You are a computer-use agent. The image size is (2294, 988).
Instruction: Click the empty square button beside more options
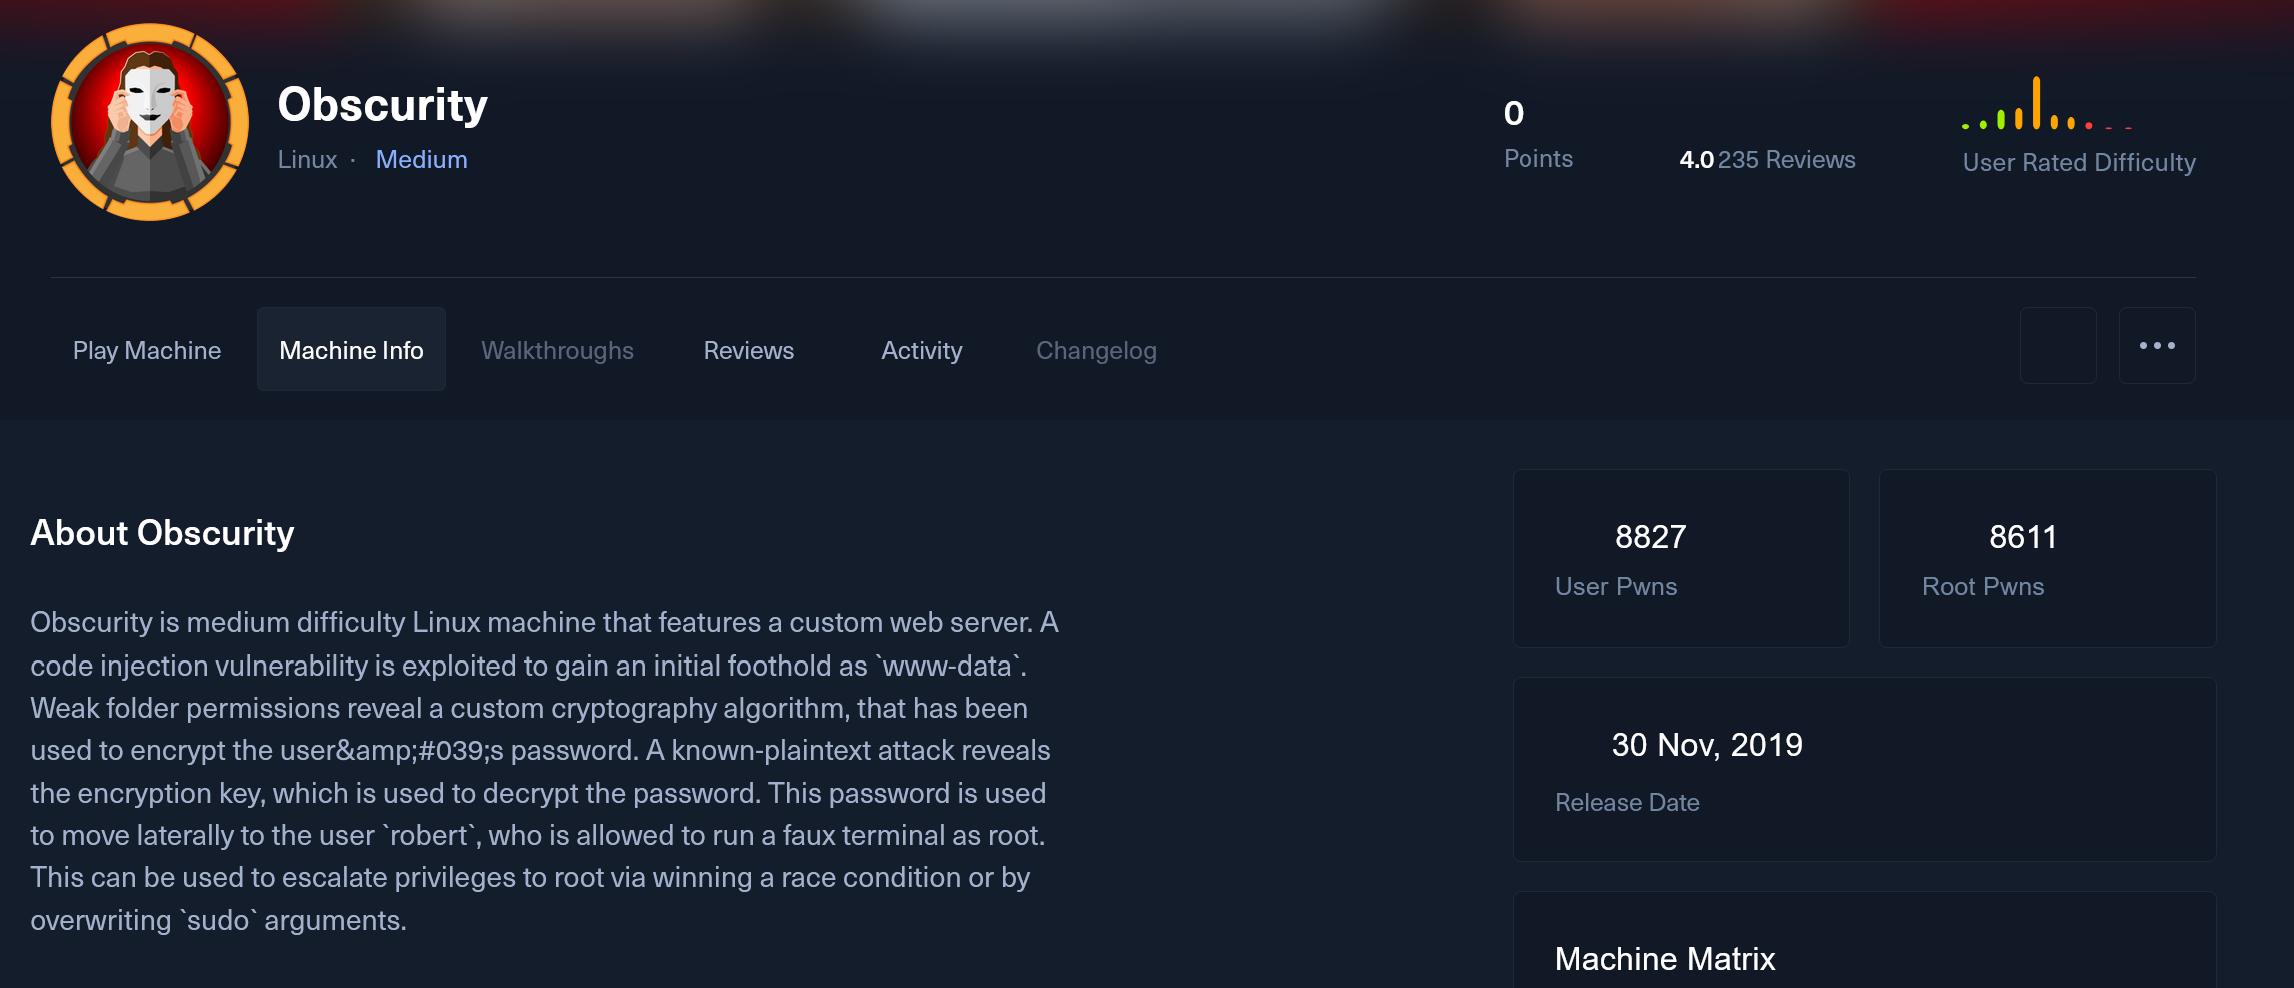pos(2058,346)
